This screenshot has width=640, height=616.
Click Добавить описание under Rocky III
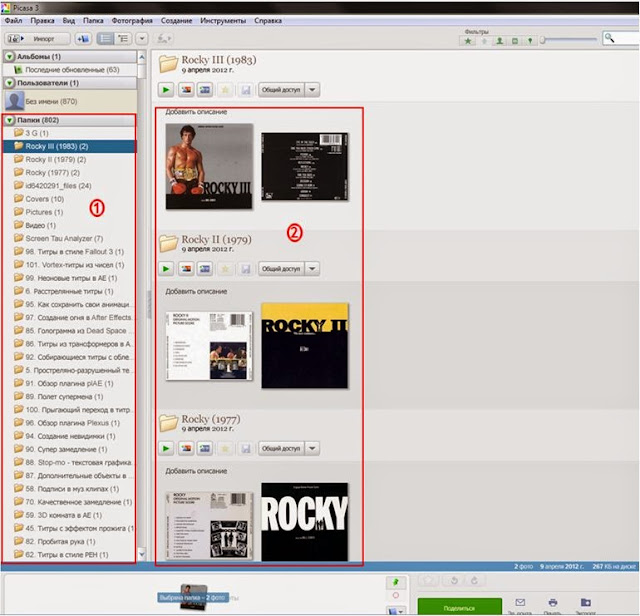(x=196, y=112)
